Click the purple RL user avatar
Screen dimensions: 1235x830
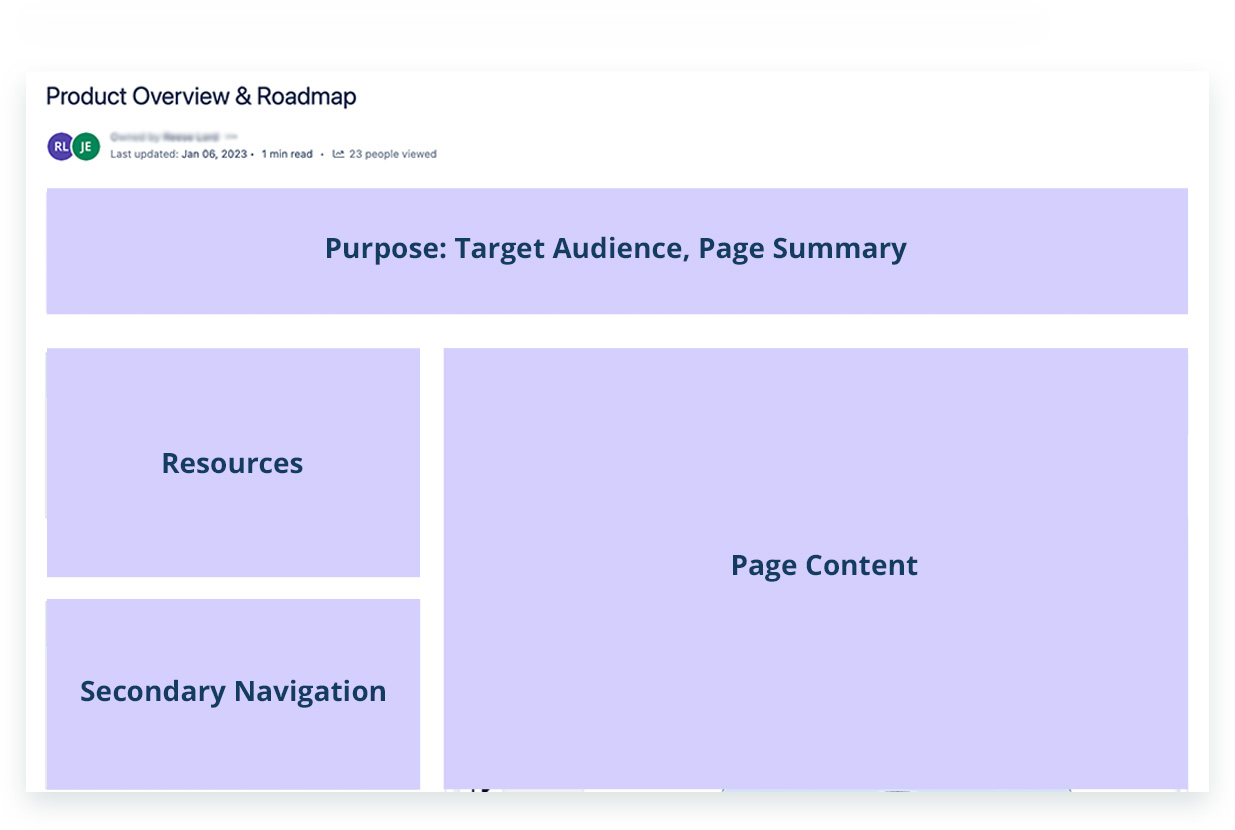coord(61,147)
